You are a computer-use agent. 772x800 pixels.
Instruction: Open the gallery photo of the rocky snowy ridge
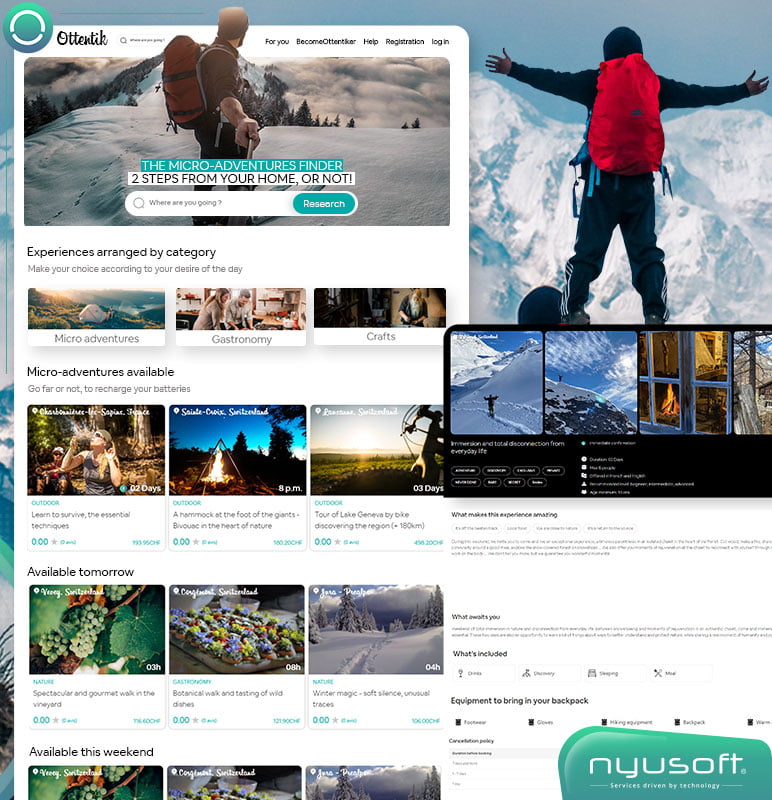coord(591,383)
